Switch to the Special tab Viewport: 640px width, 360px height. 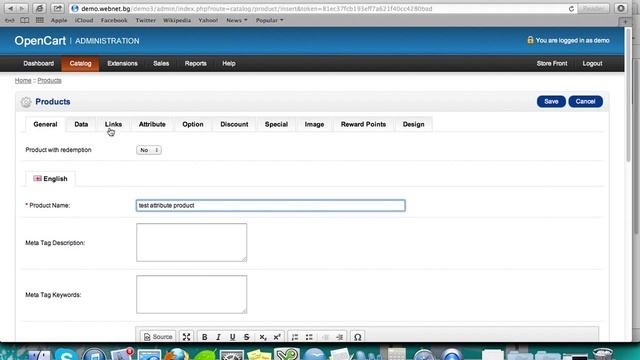276,124
